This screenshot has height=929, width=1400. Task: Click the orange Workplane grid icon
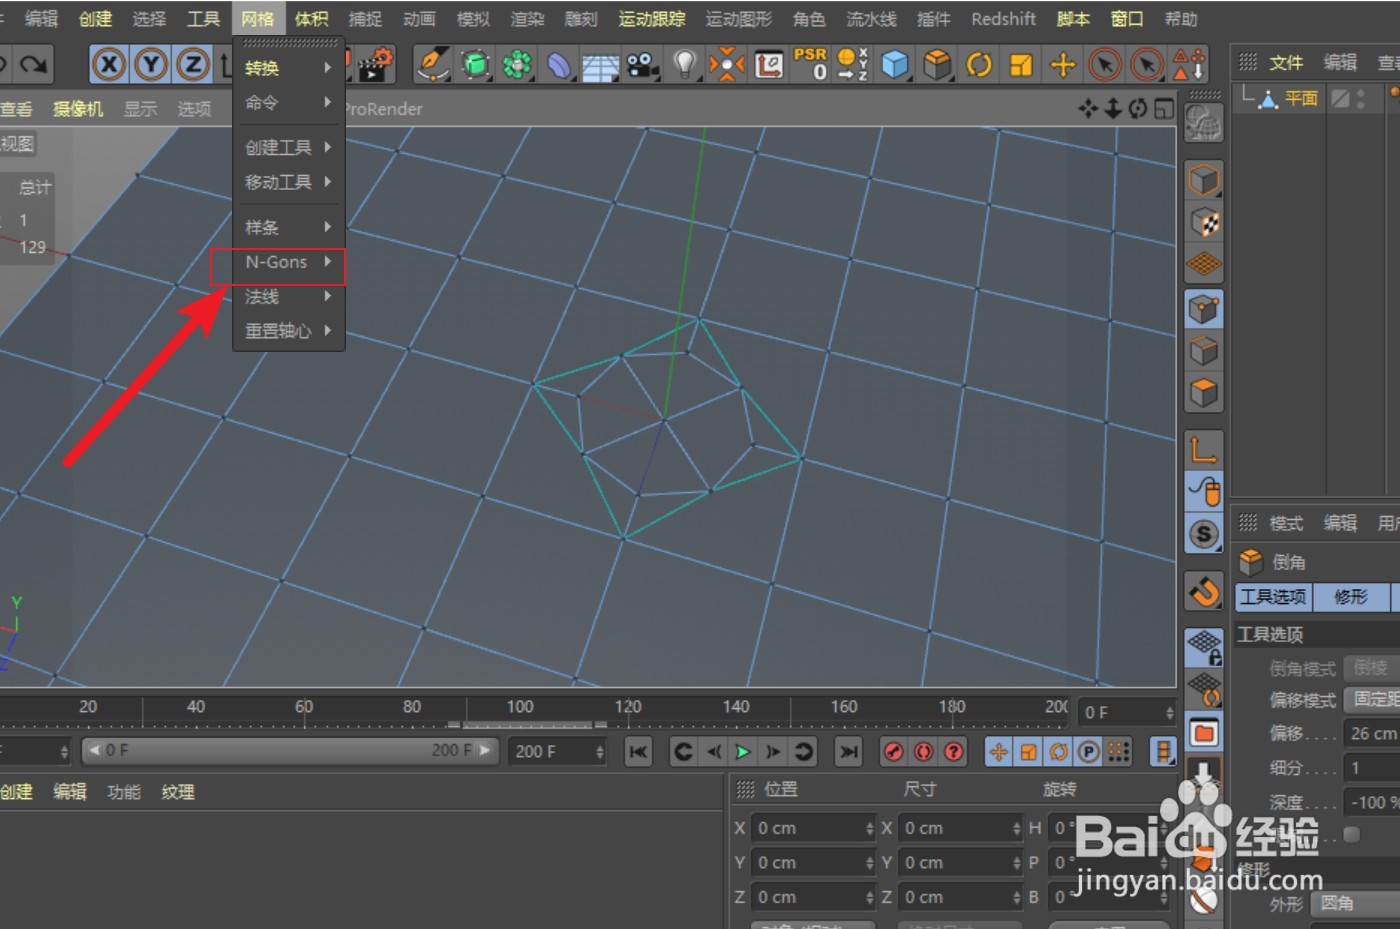coord(1204,263)
